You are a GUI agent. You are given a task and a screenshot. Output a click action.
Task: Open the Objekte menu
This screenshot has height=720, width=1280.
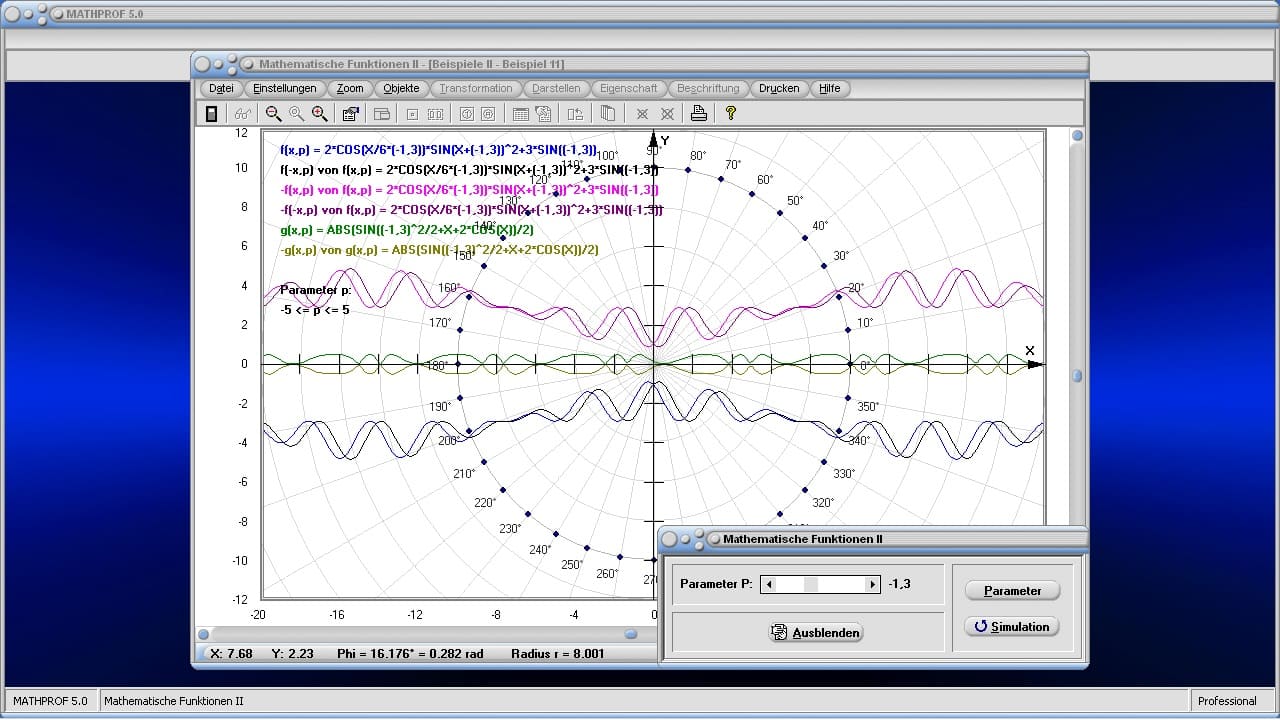(x=401, y=88)
